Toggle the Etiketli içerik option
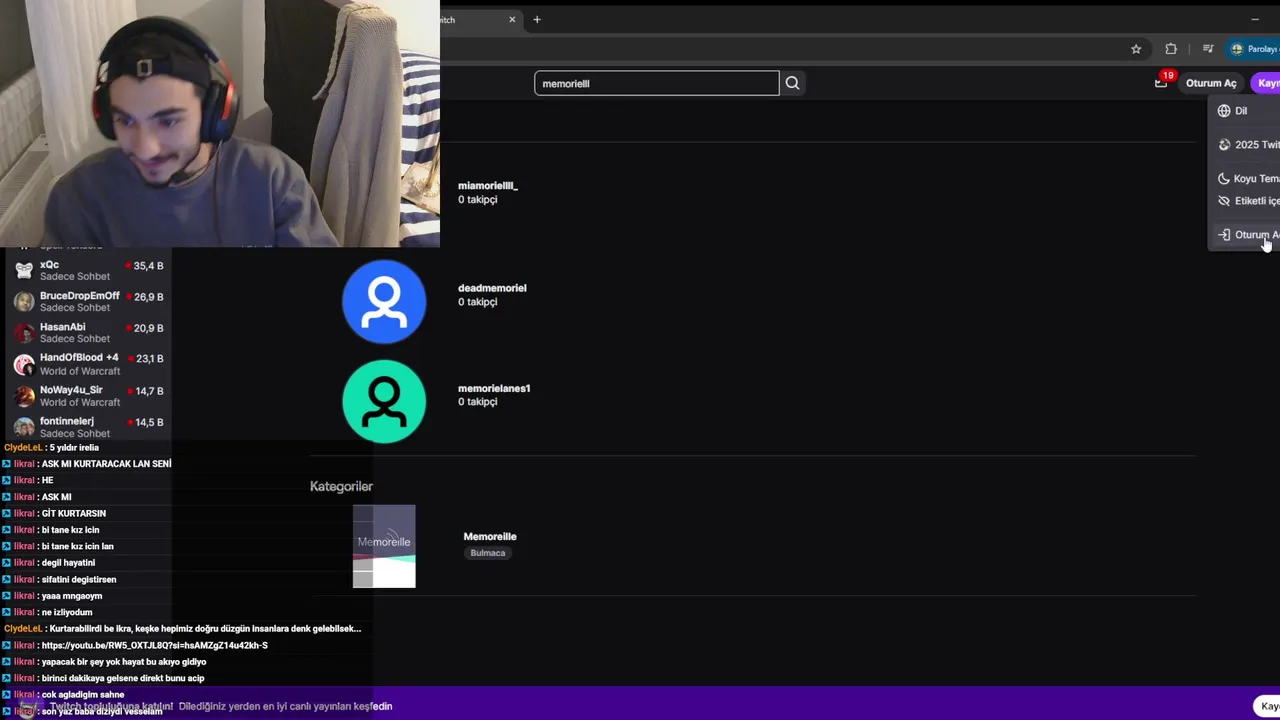 1246,201
